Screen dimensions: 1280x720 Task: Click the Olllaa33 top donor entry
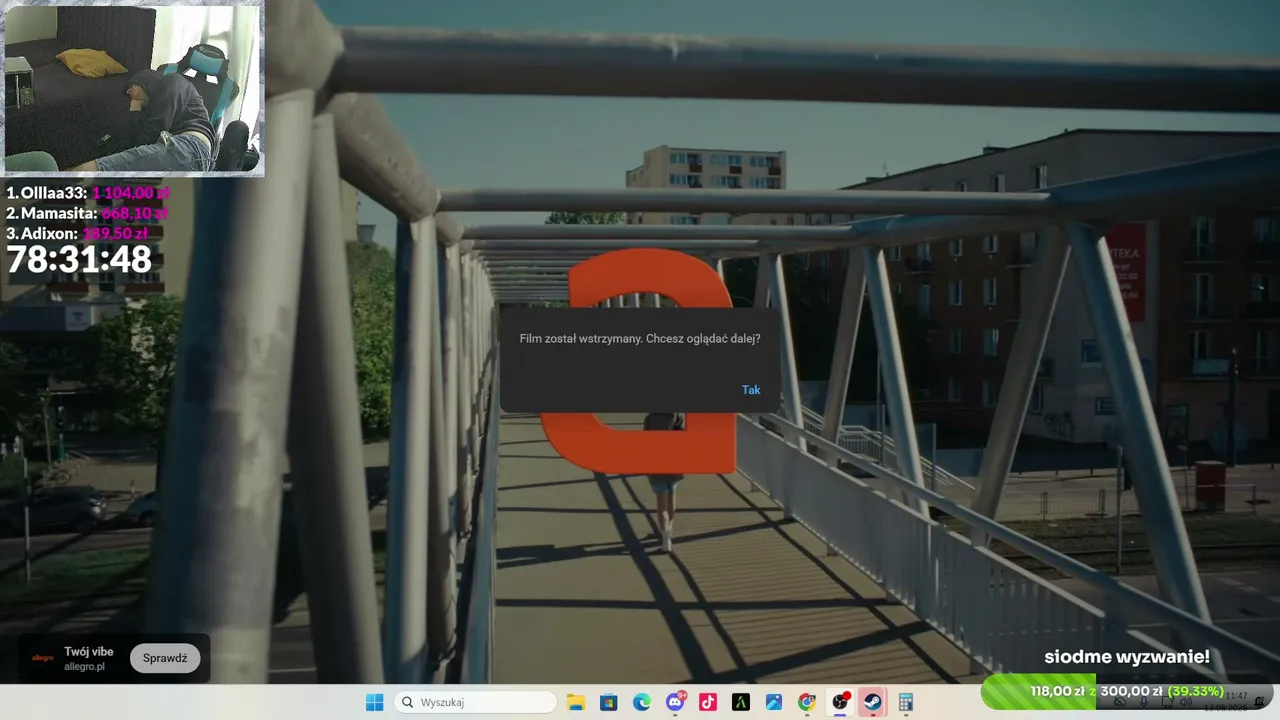pos(88,193)
